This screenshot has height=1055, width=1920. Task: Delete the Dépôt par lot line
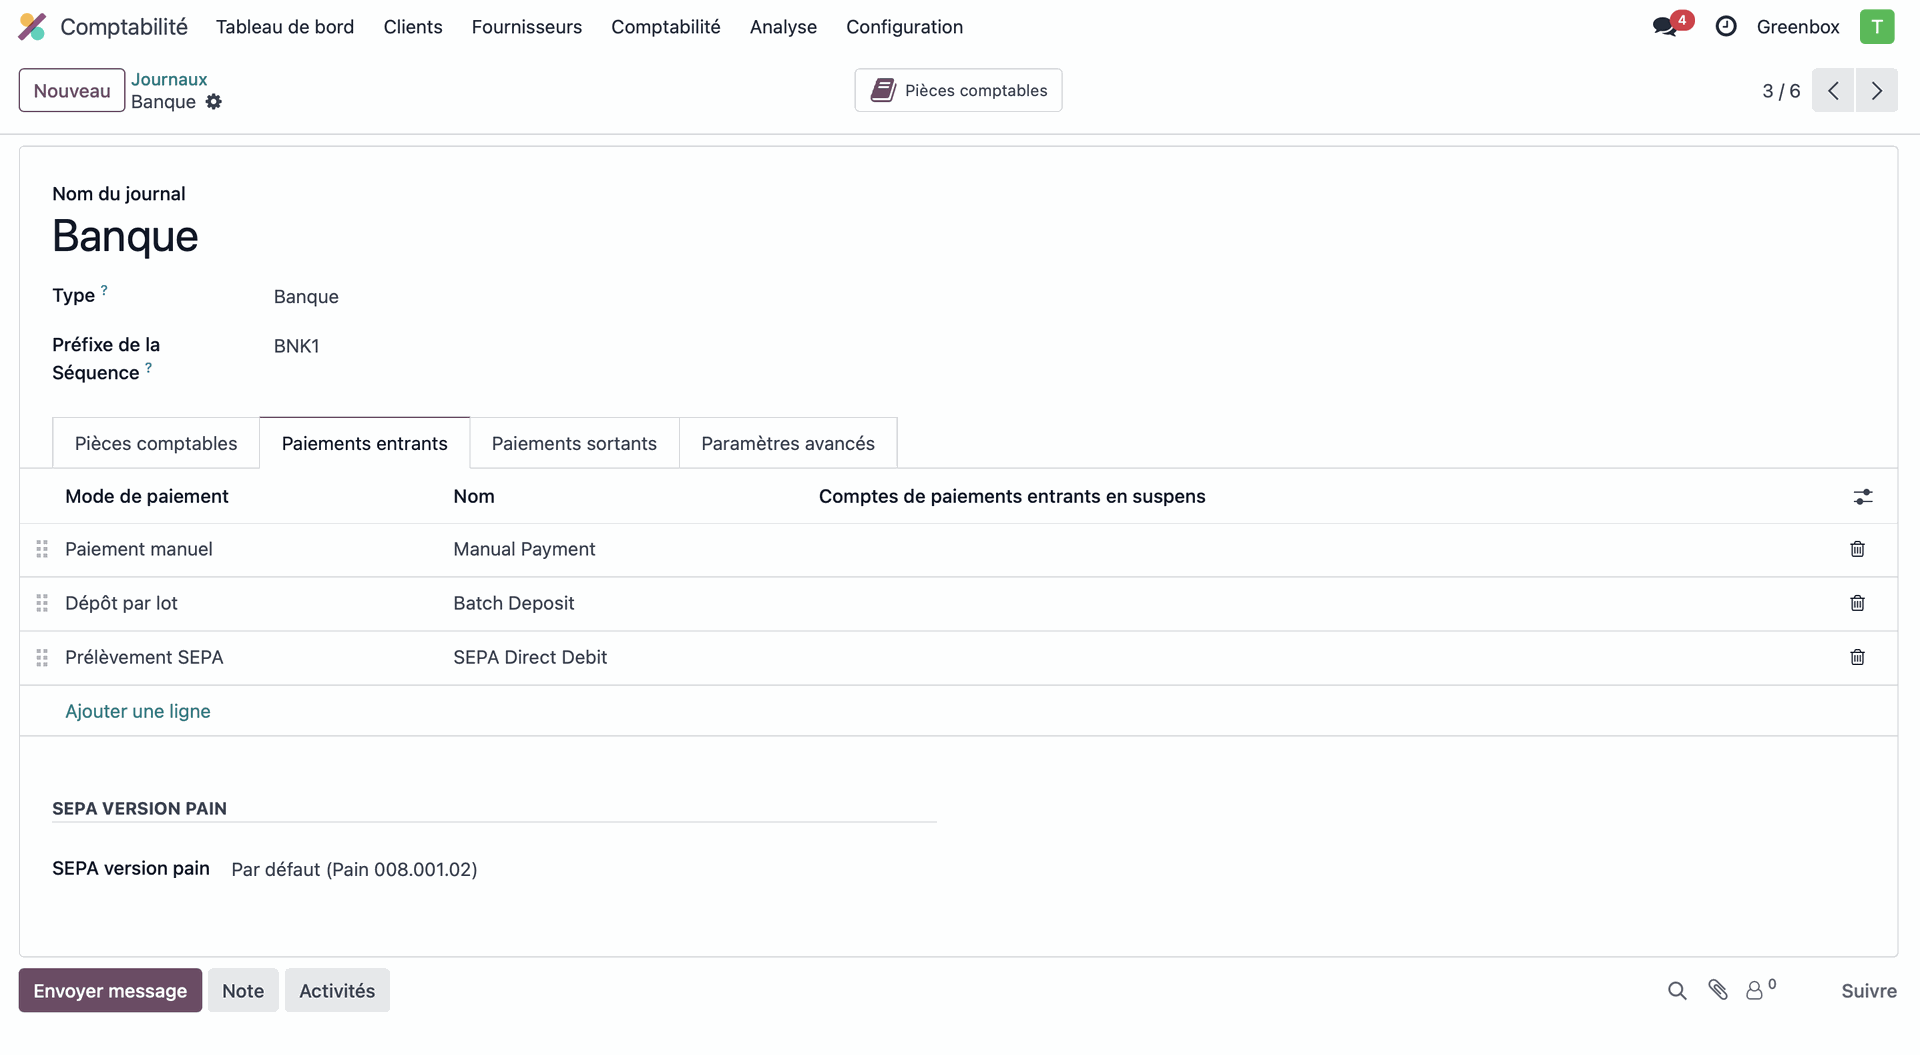(1857, 603)
